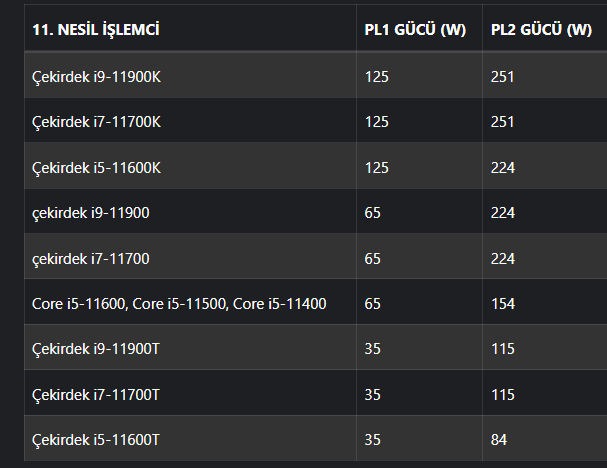
Task: Click the PL2 value 154
Action: point(503,303)
